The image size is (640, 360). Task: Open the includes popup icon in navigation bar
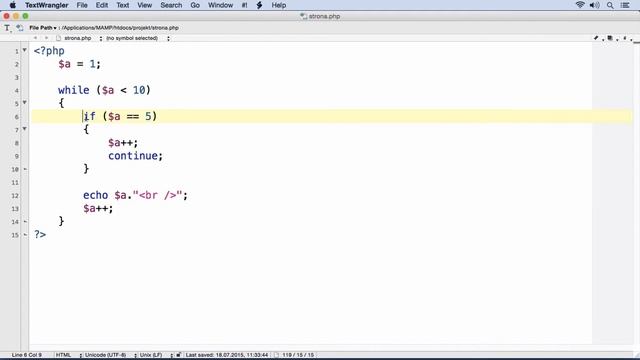[x=610, y=38]
